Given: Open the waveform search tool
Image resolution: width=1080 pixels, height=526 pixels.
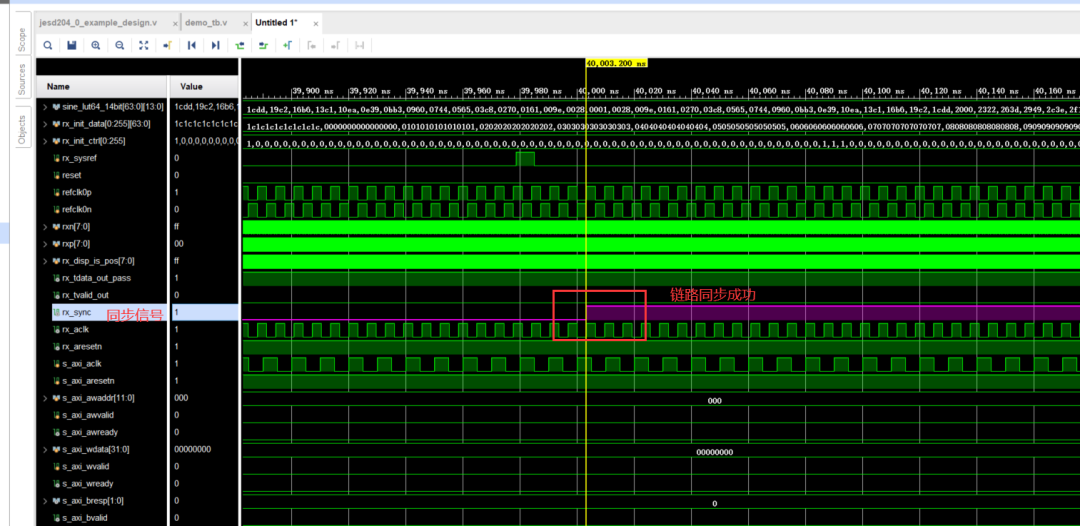Looking at the screenshot, I should click(48, 45).
